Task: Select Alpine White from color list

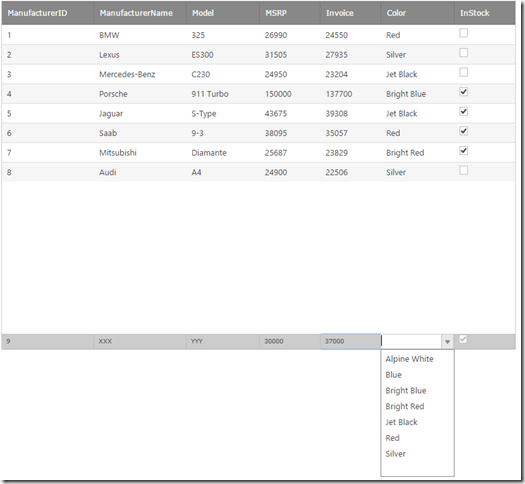Action: point(417,359)
